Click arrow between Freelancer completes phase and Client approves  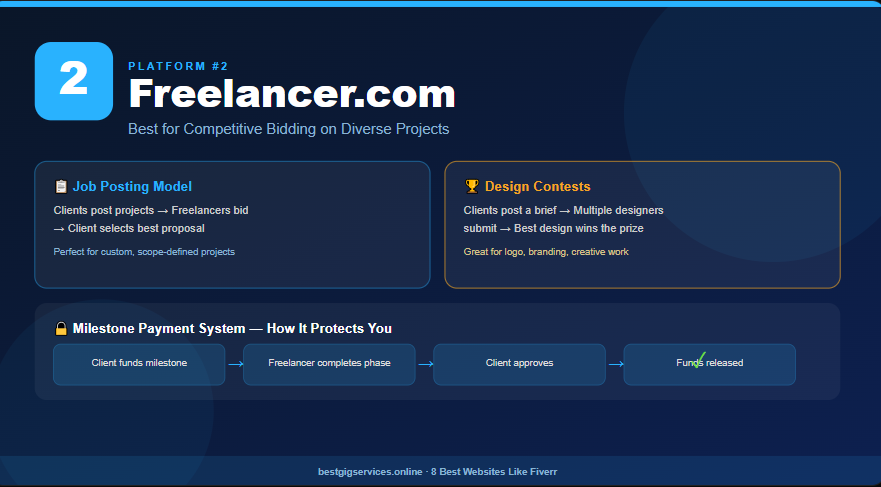(x=426, y=364)
